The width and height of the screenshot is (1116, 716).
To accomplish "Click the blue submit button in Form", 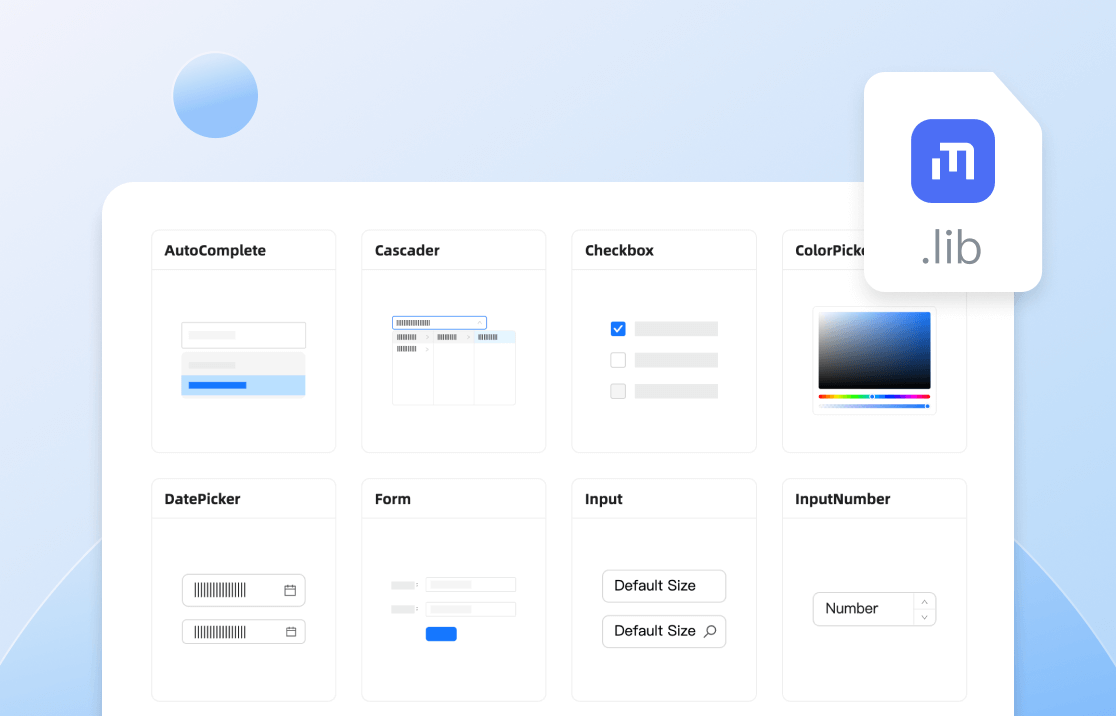I will (441, 634).
